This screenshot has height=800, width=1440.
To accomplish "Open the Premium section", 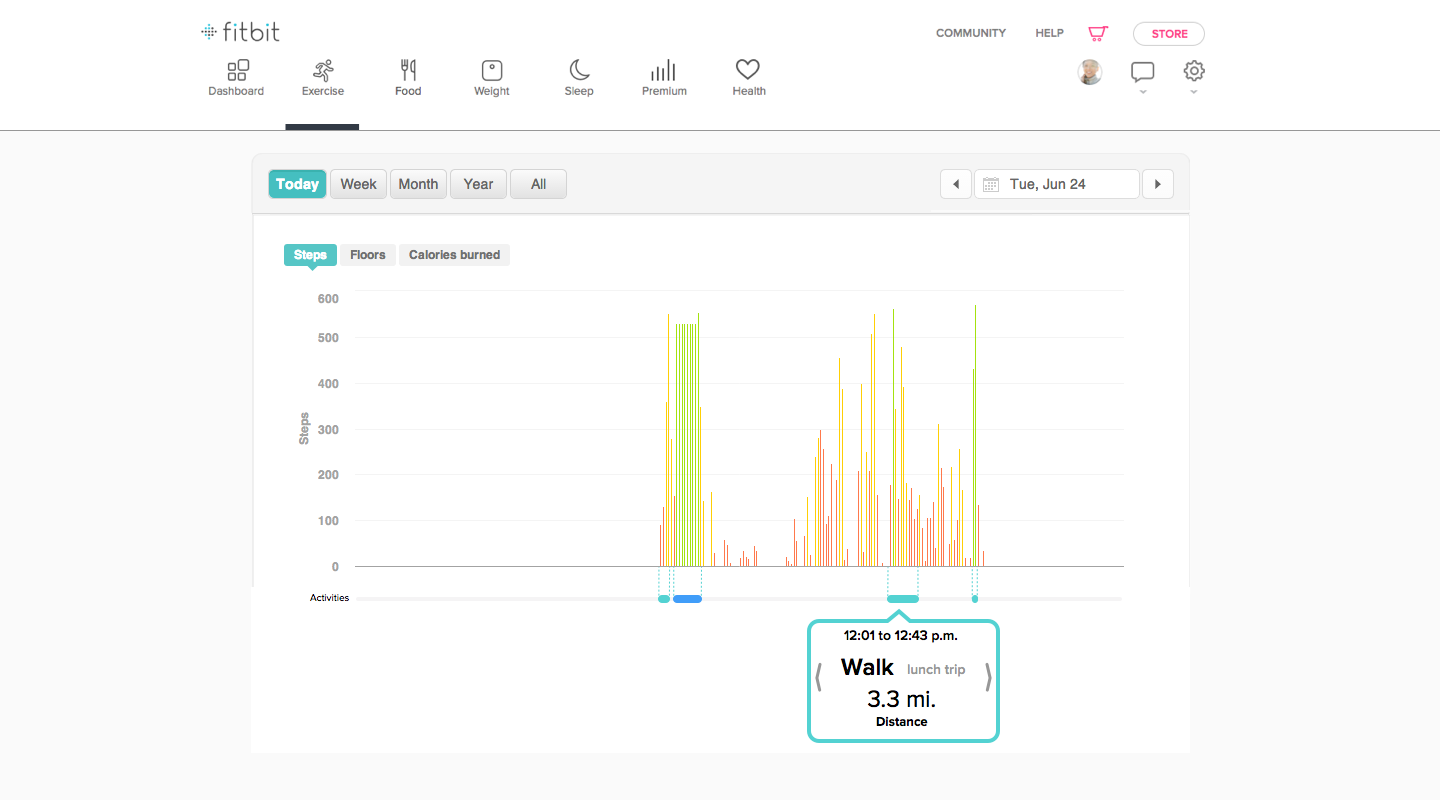I will (x=664, y=78).
